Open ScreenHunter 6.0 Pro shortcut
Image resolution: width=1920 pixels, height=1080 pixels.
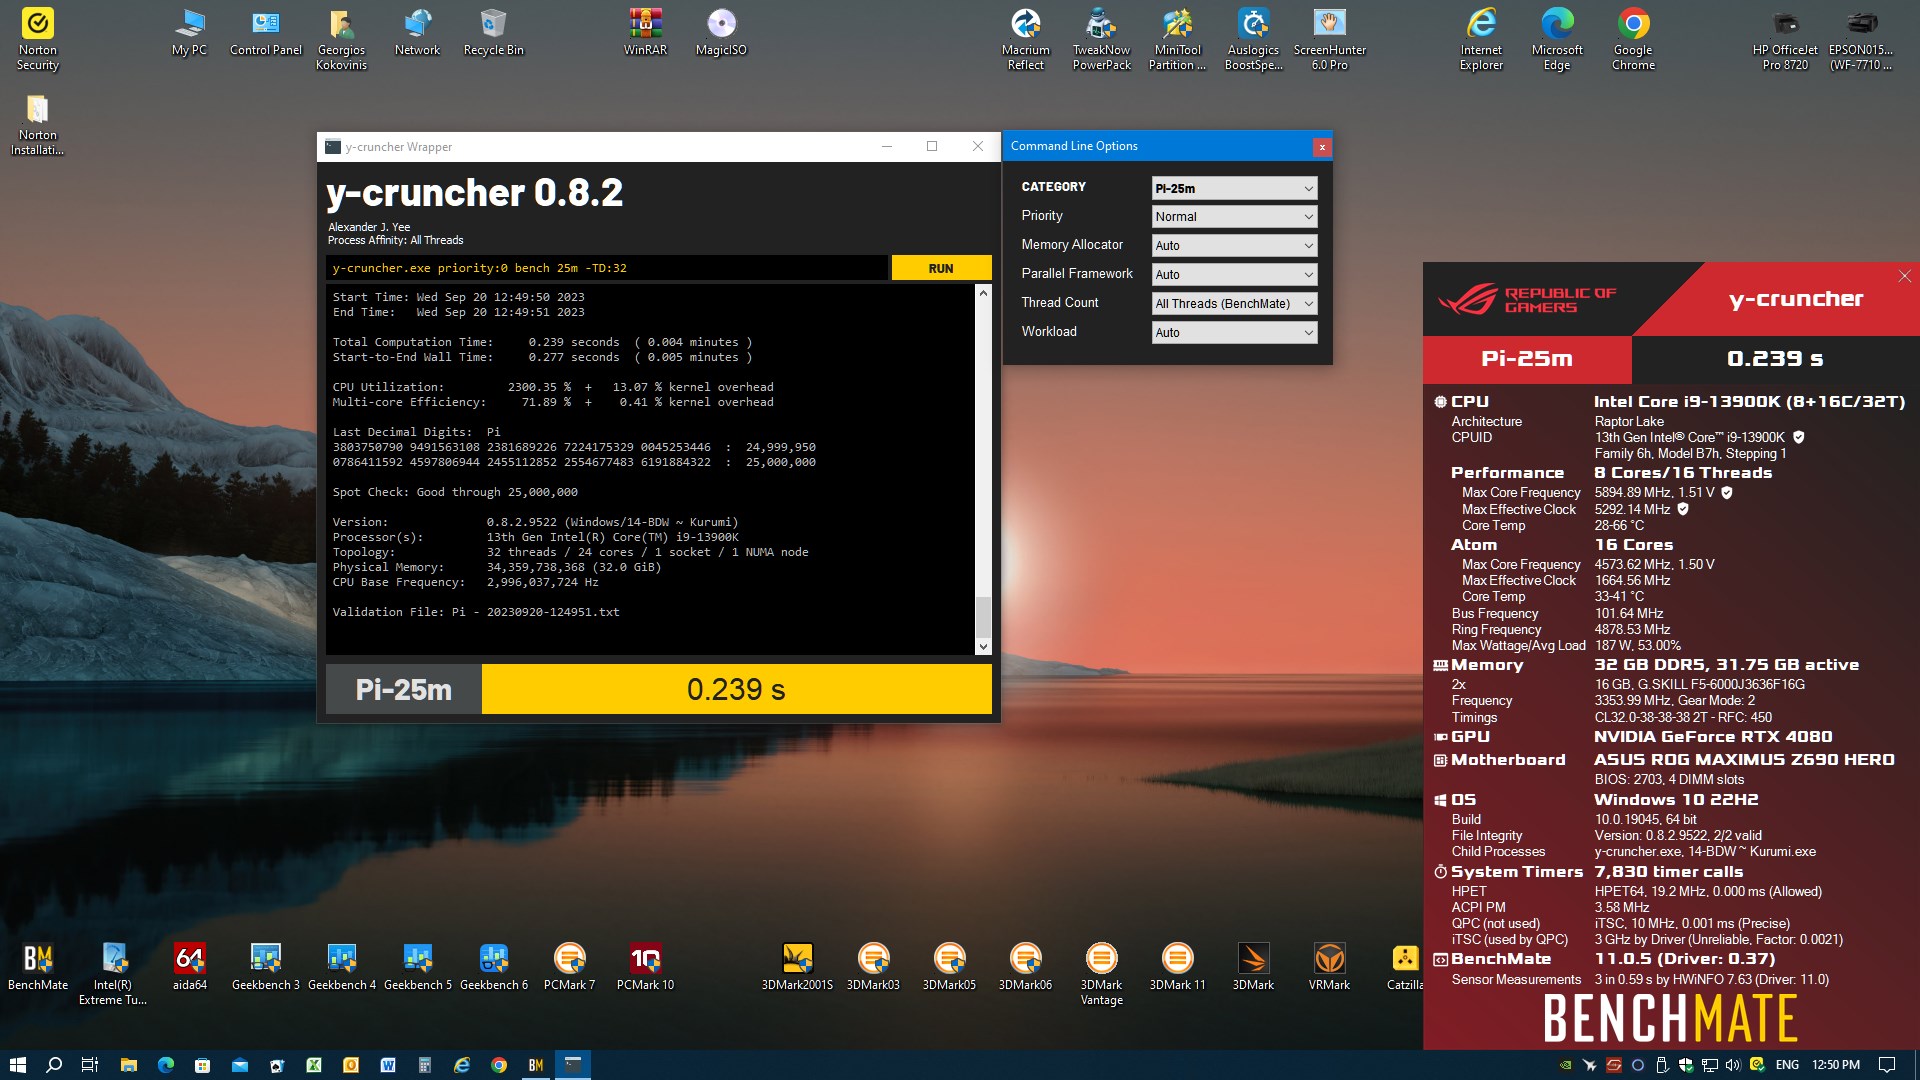[1329, 40]
